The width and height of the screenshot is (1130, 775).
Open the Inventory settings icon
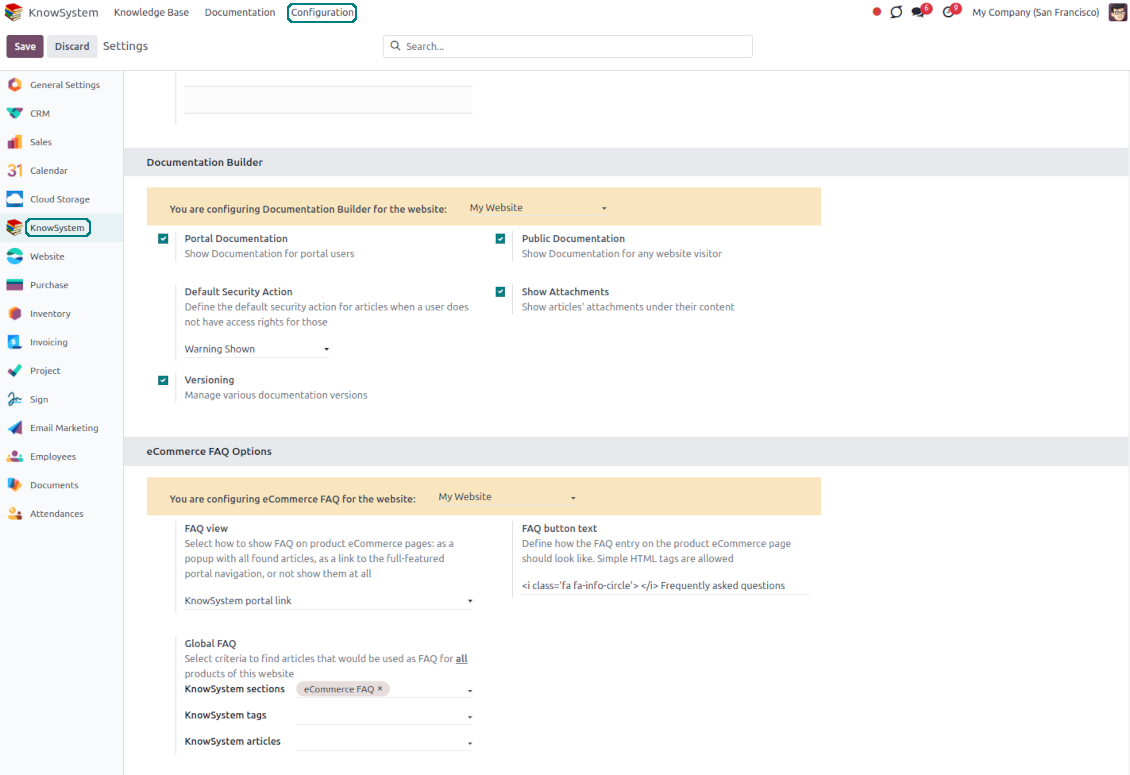pyautogui.click(x=15, y=313)
